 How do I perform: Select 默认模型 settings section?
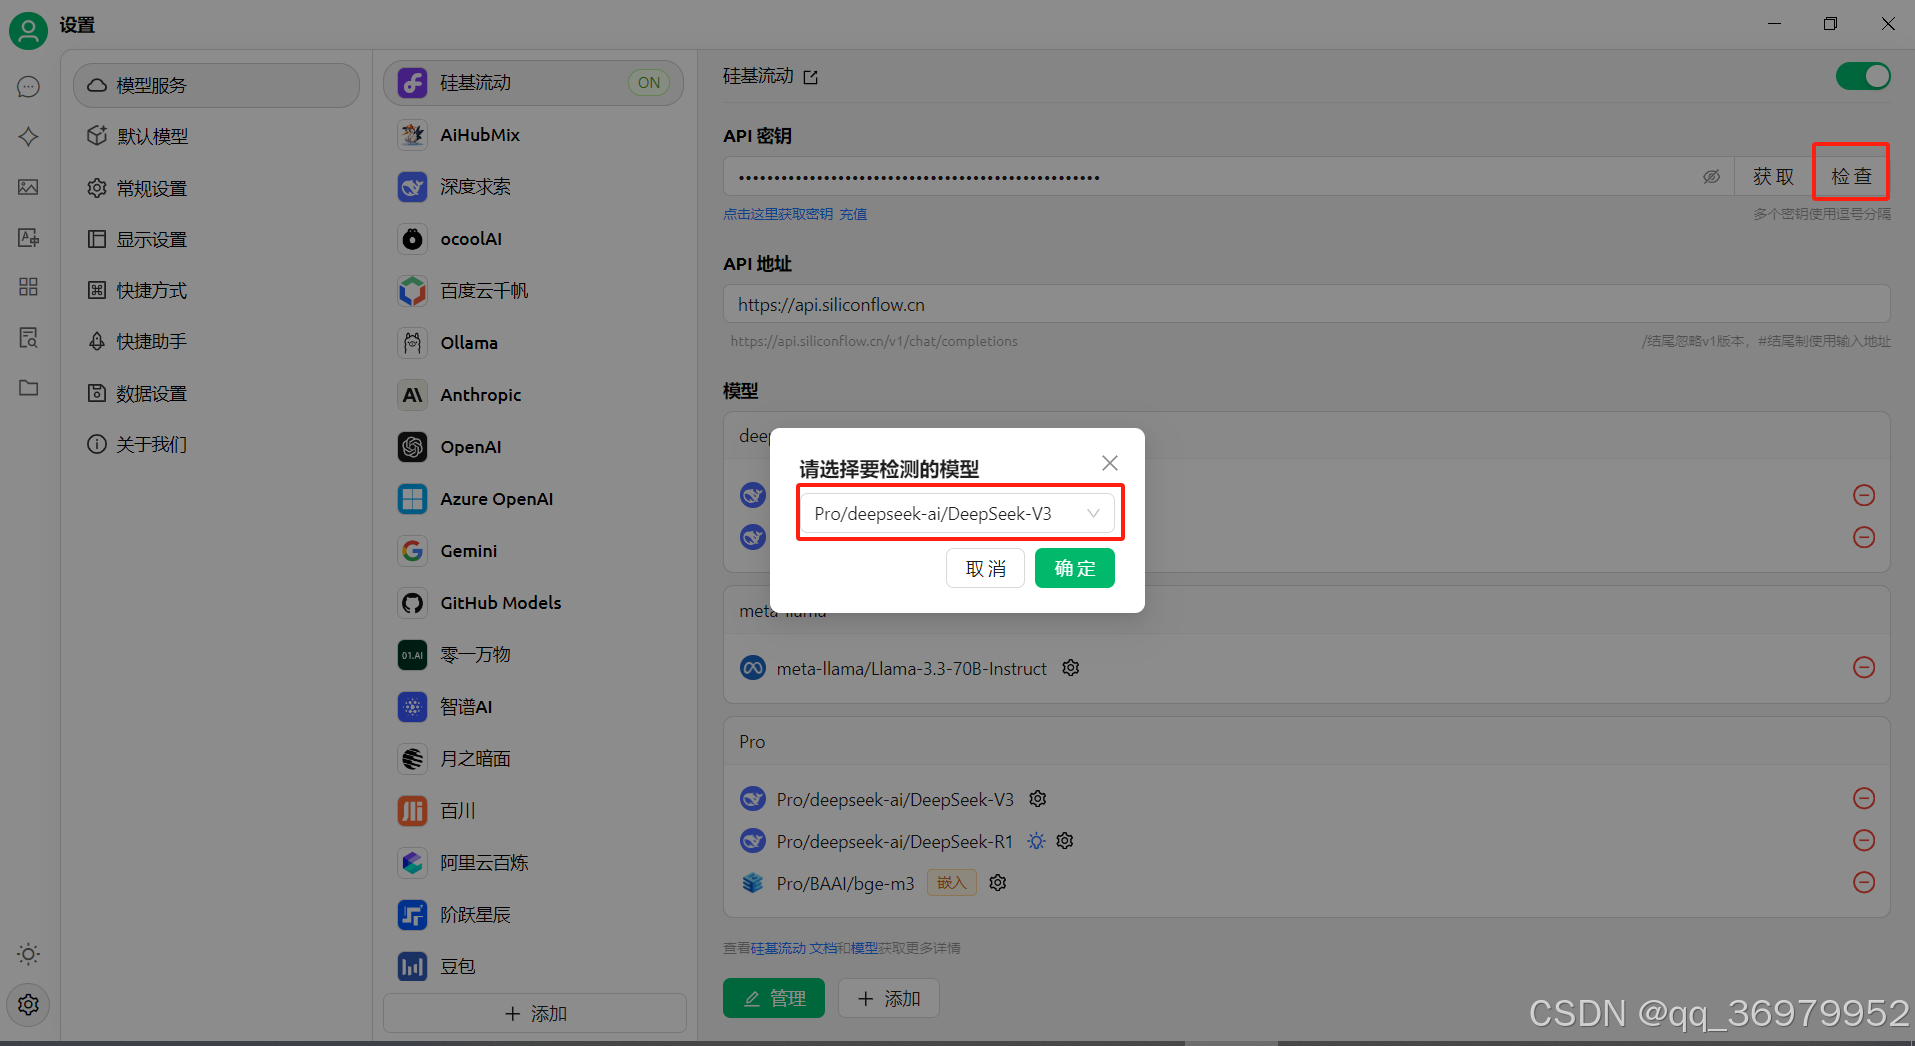[x=216, y=136]
